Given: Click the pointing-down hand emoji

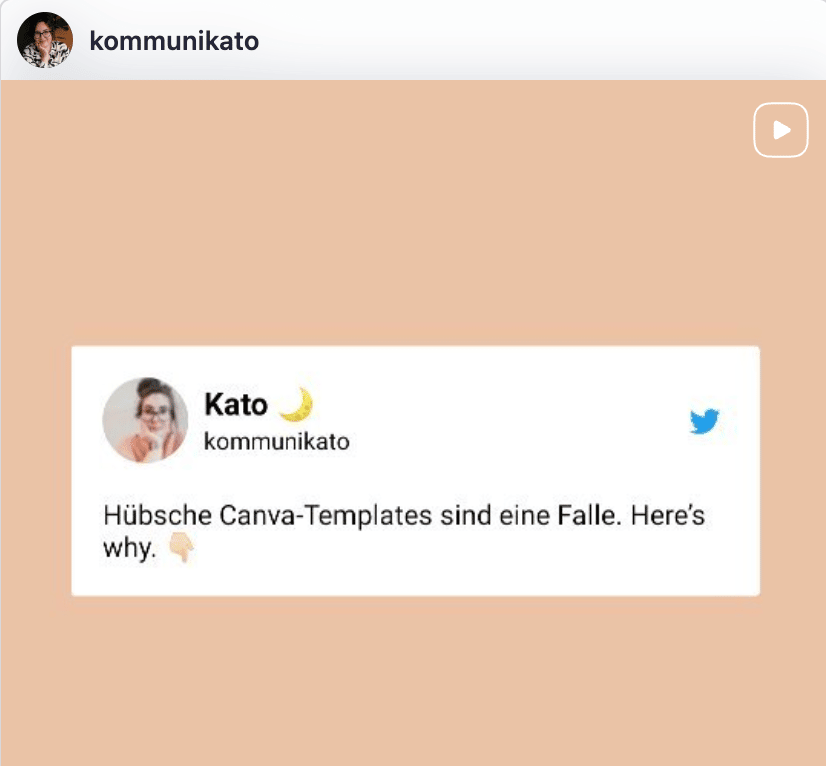Looking at the screenshot, I should [x=182, y=547].
